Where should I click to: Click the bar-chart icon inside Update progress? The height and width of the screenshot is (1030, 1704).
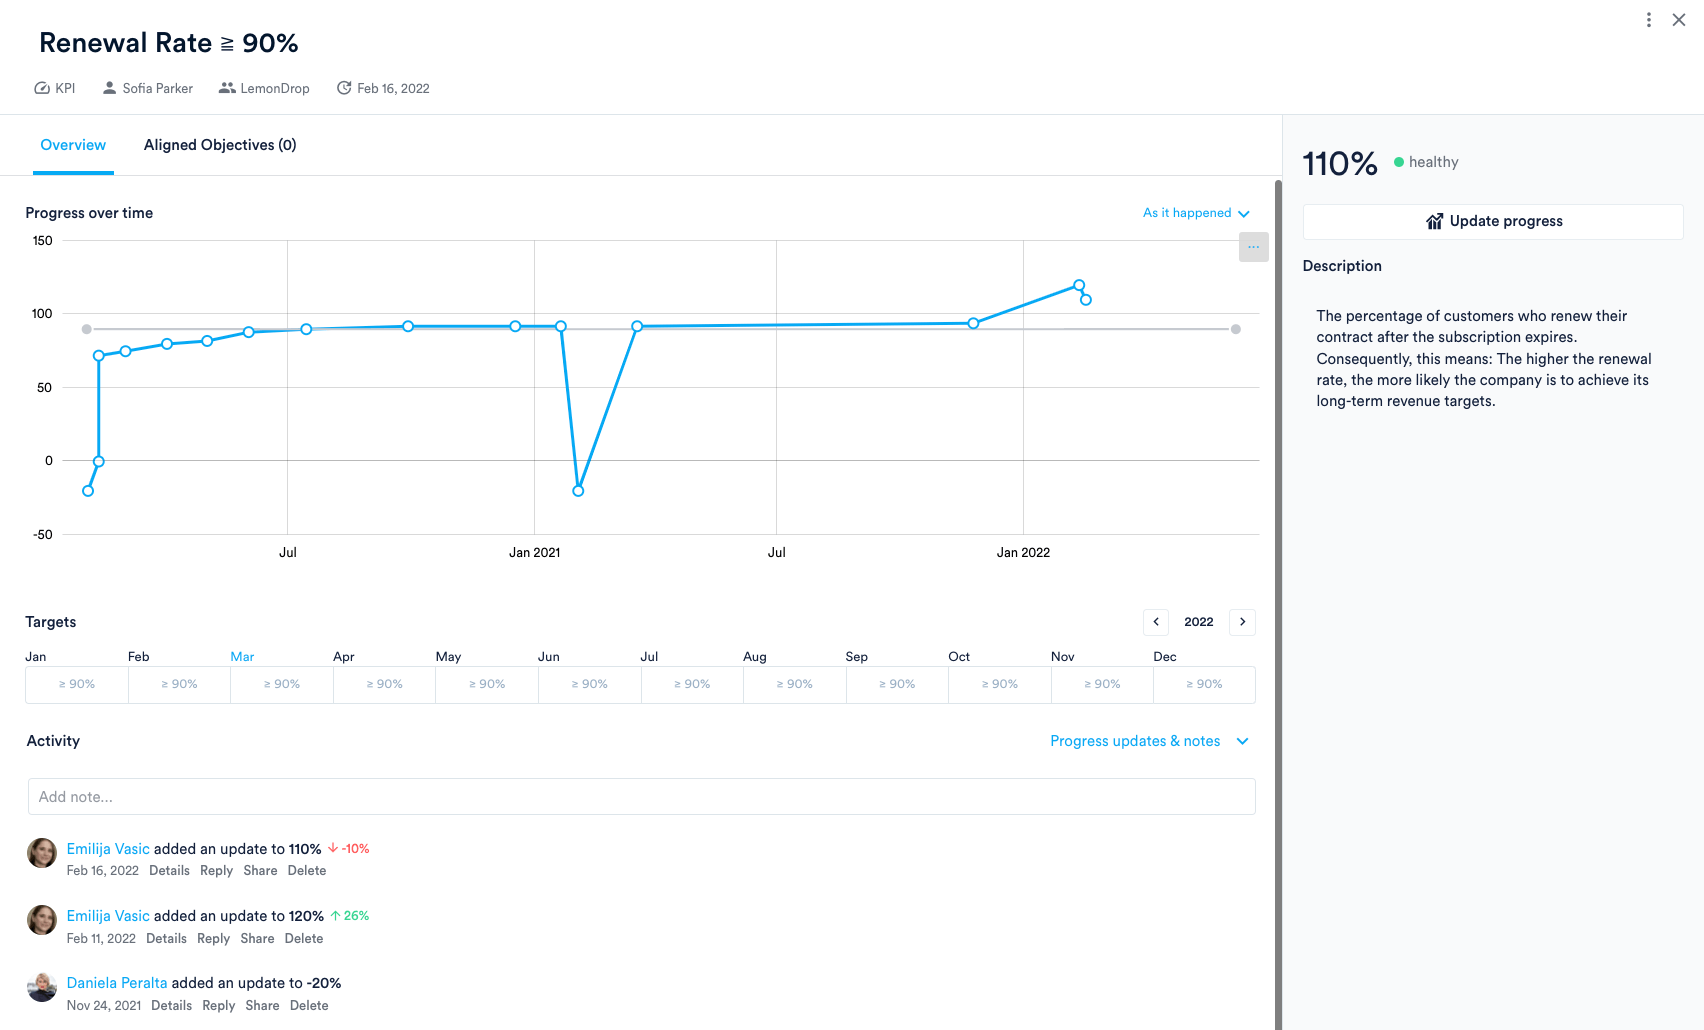[x=1434, y=221]
